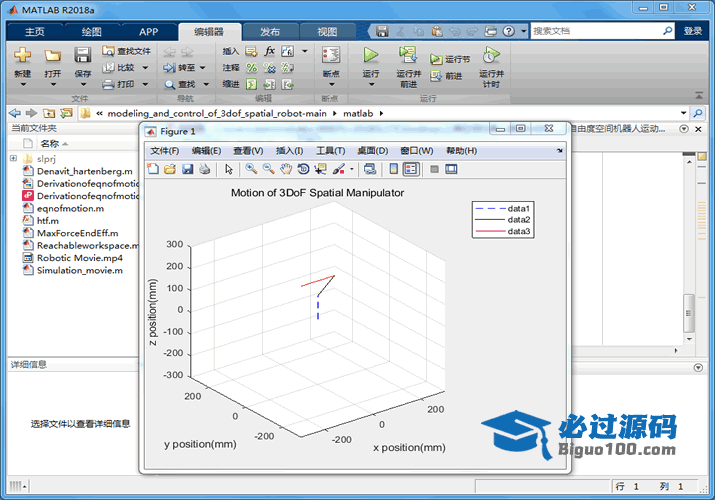Toggle Hide Plot Tools in Figure 1 toolbar
Screen dimensions: 715x500
434,169
